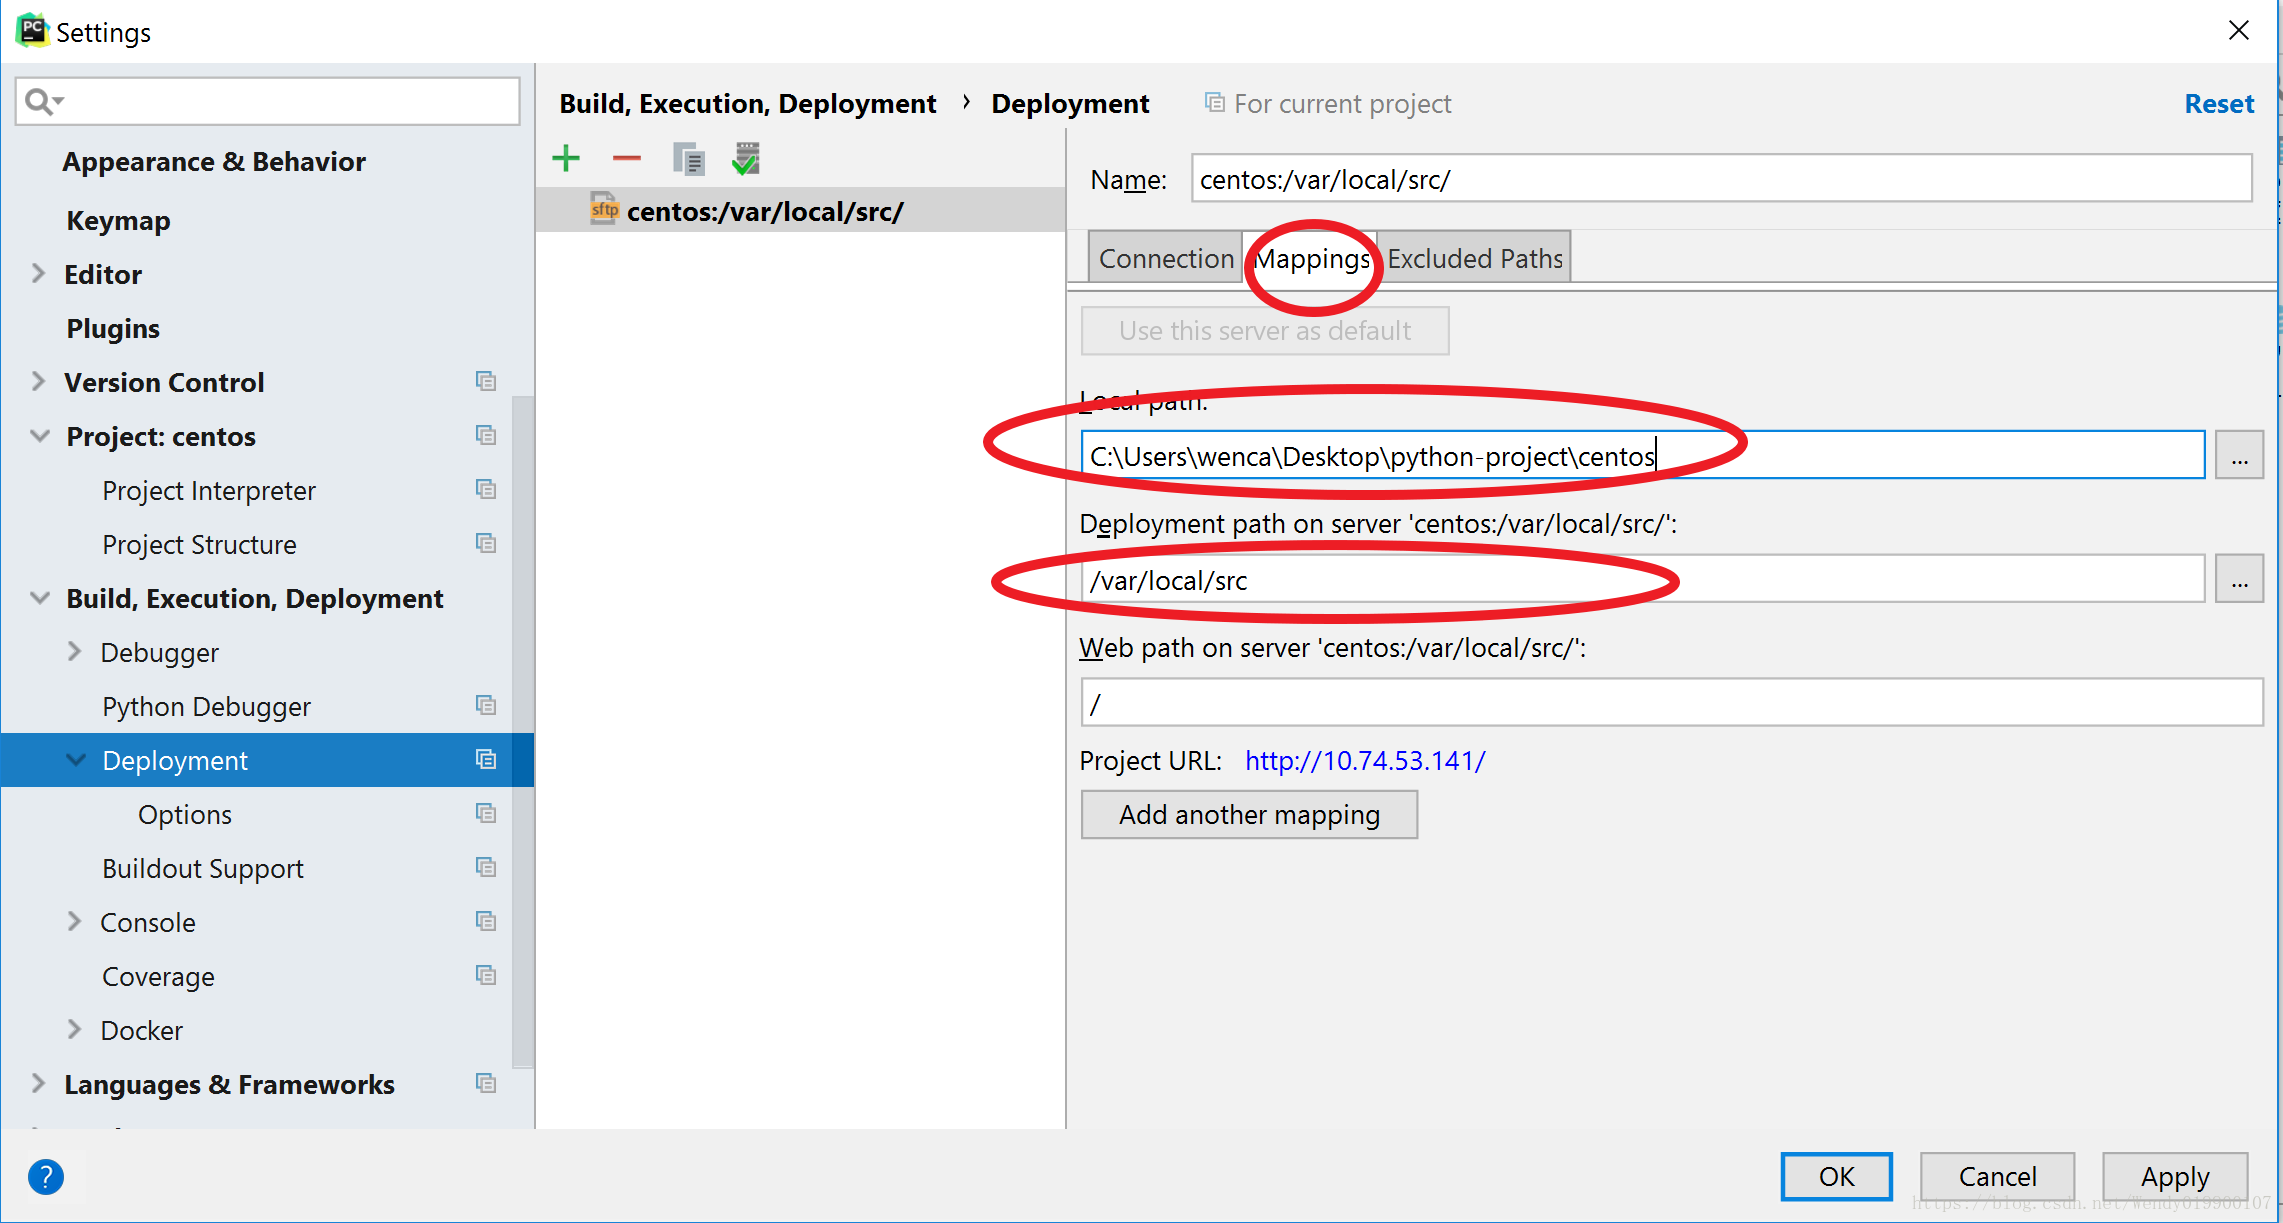Click the red minus remove server icon
This screenshot has height=1223, width=2283.
627,158
